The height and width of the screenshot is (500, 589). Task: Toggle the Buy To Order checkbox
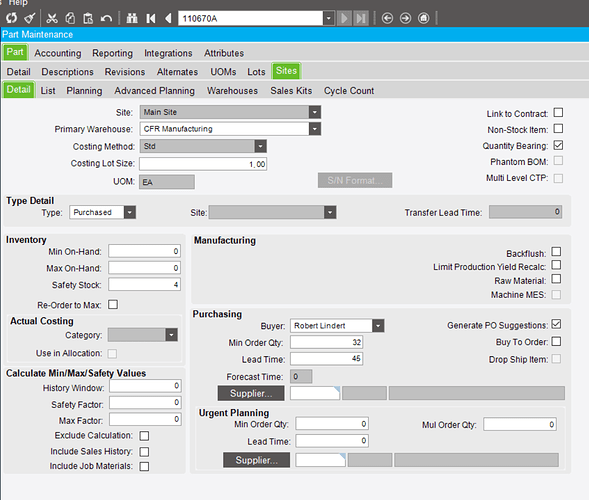(x=556, y=341)
